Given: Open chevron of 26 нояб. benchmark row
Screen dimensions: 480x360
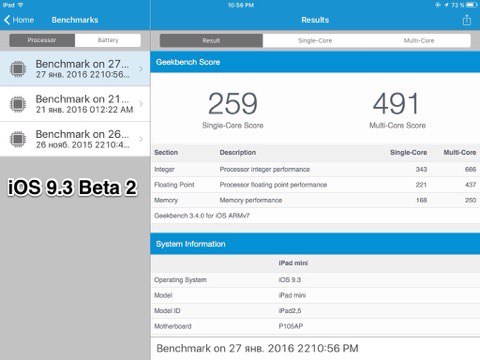Looking at the screenshot, I should tap(141, 139).
